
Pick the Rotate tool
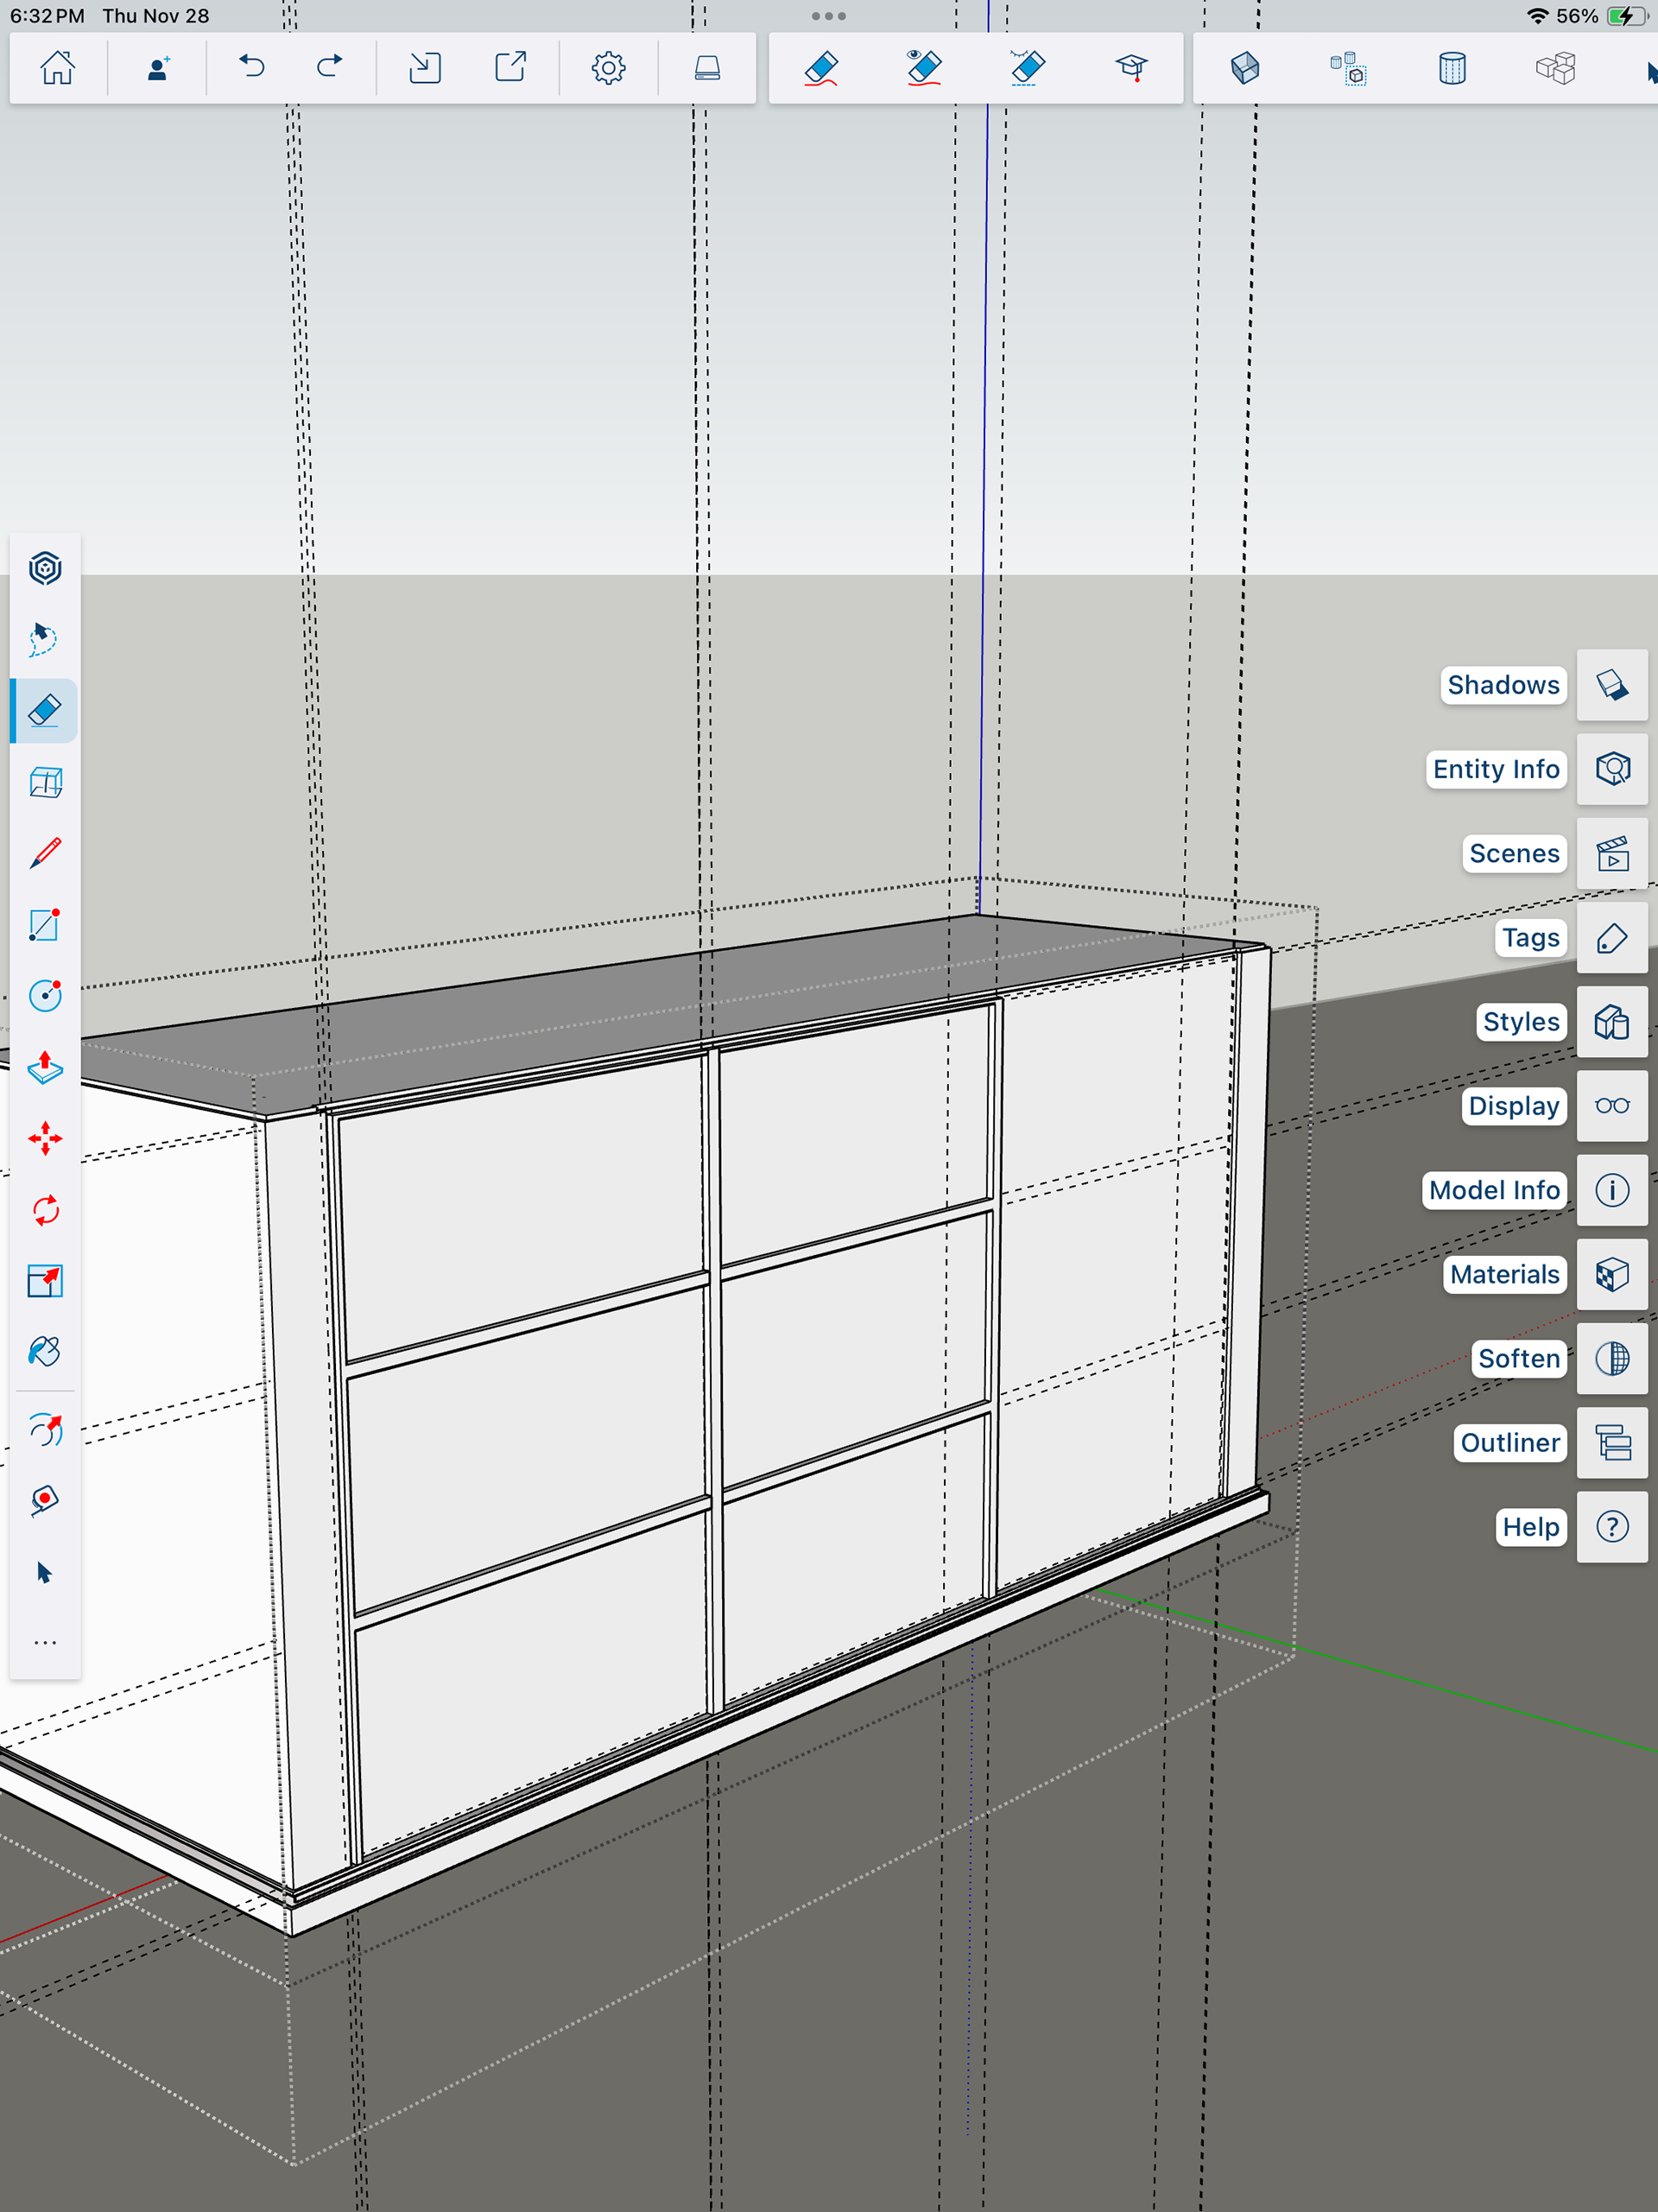(x=45, y=1210)
